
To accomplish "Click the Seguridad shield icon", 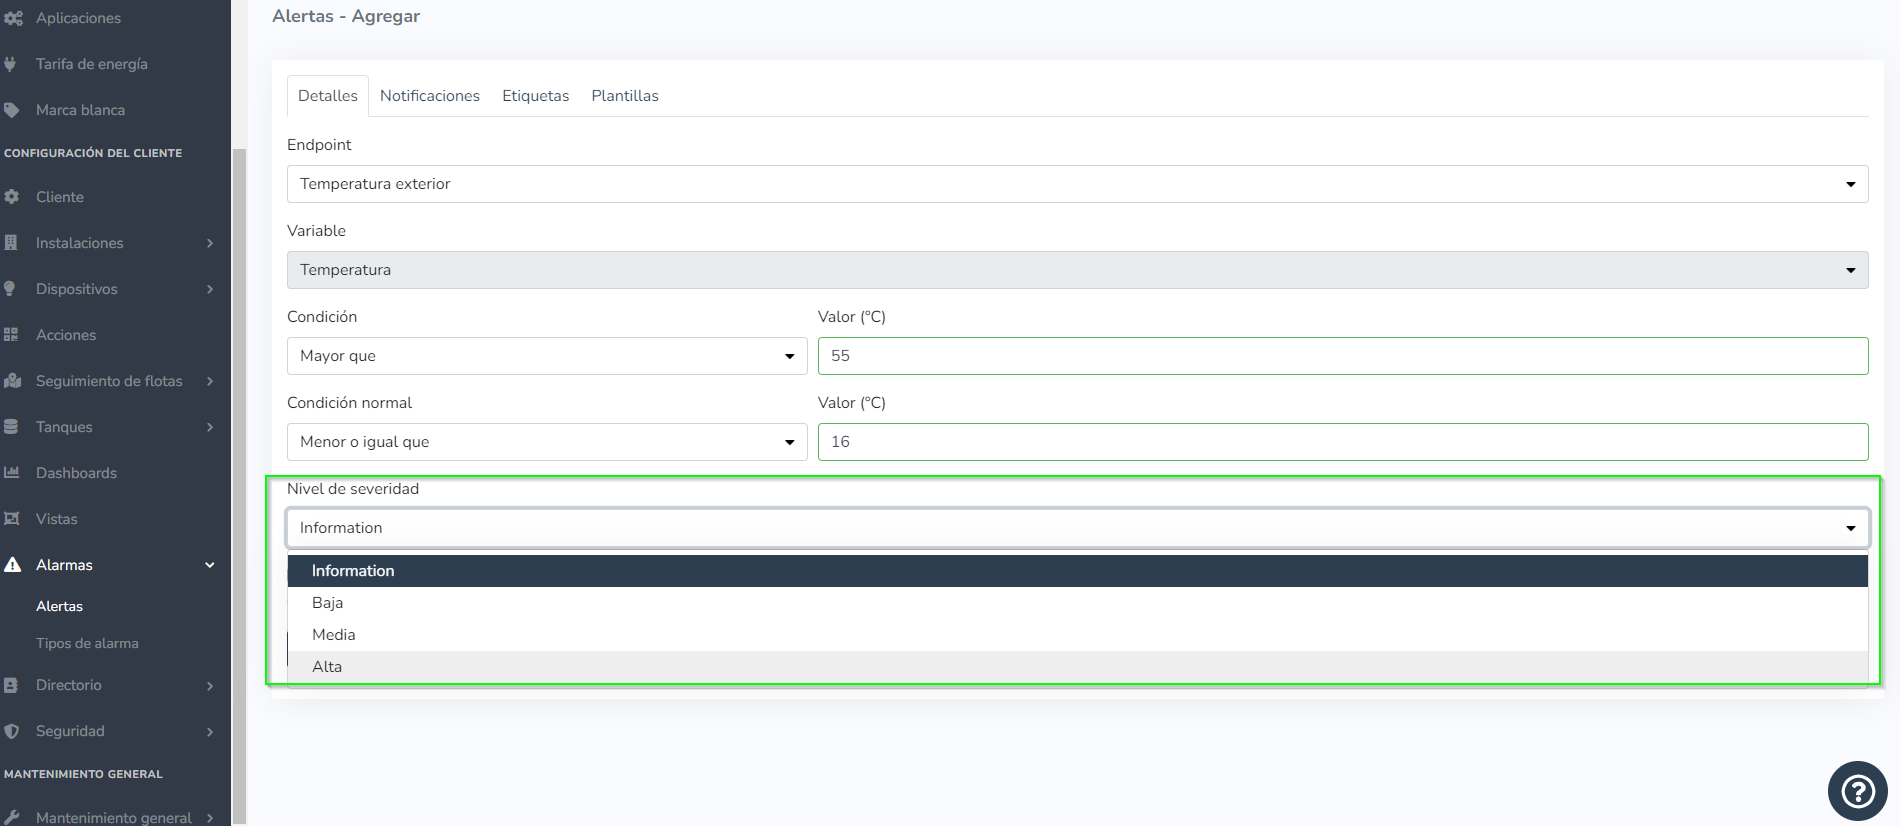I will pyautogui.click(x=12, y=731).
